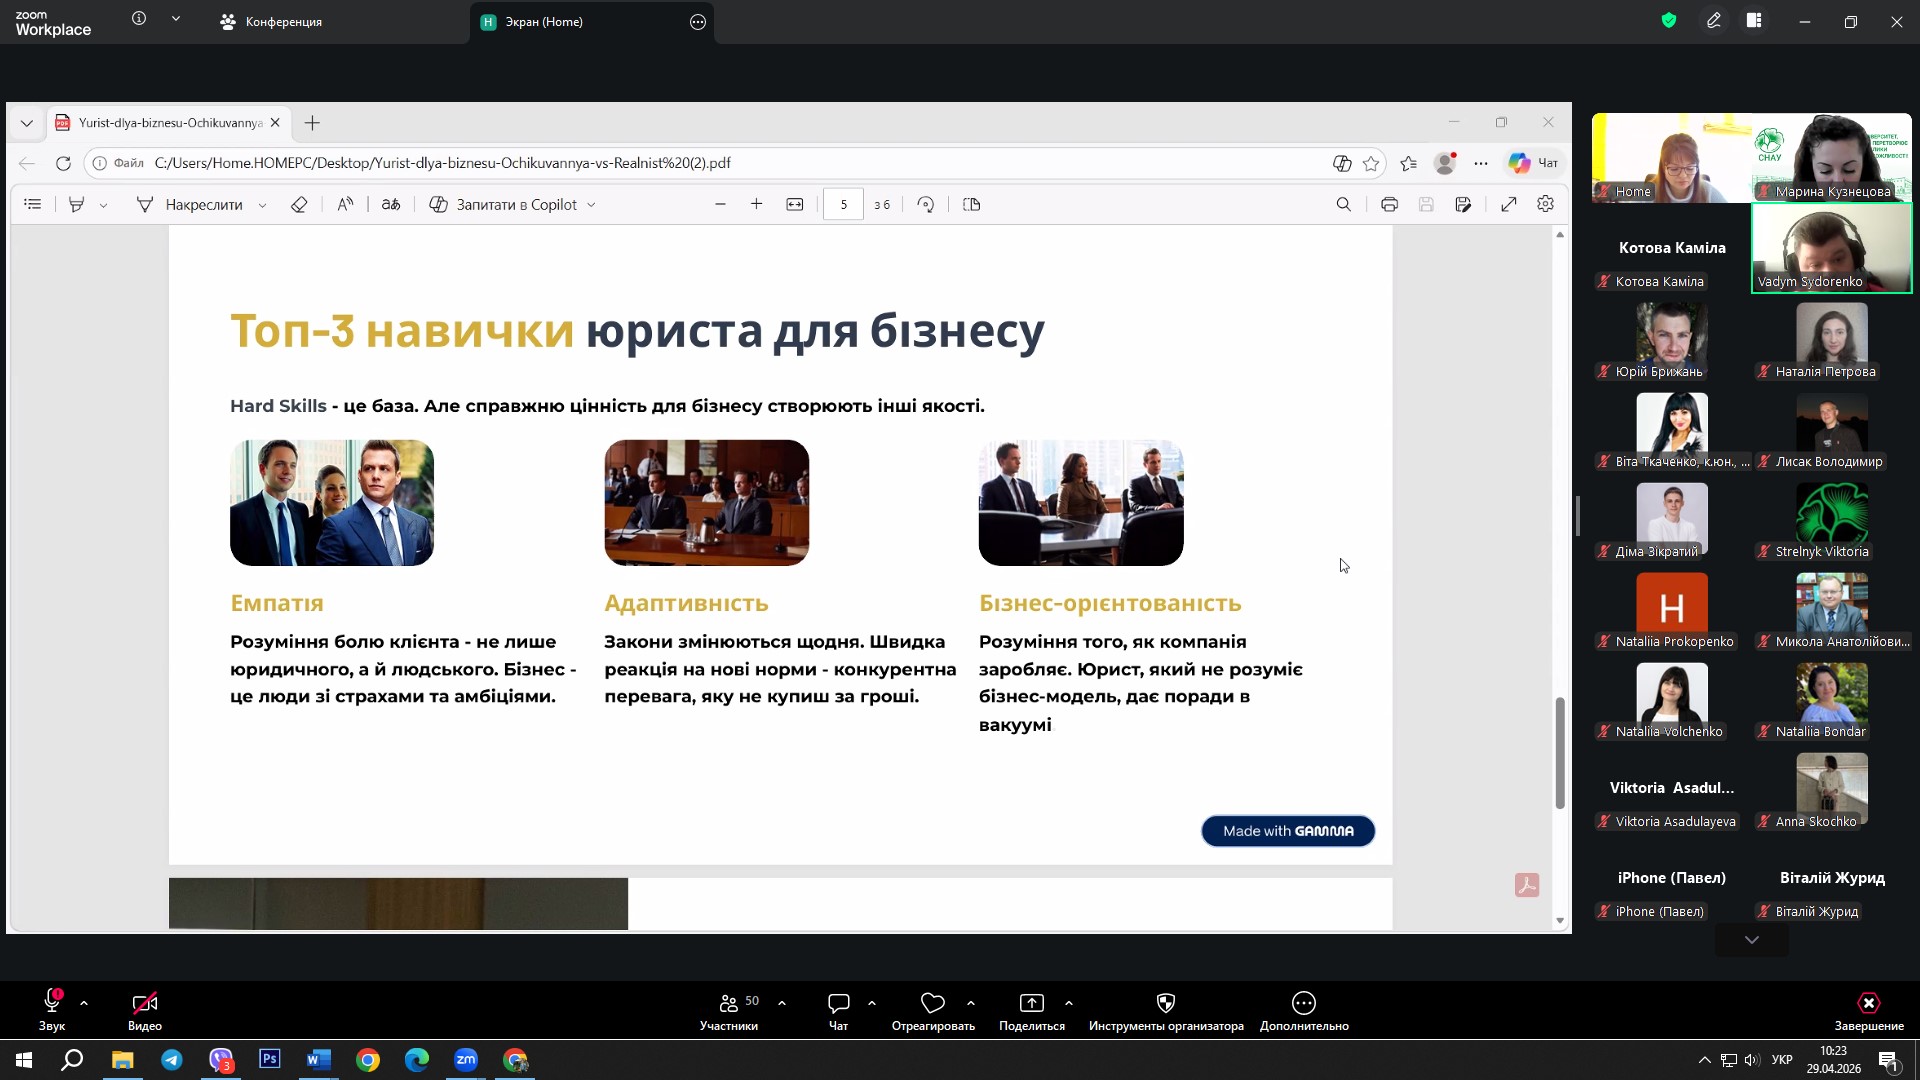The height and width of the screenshot is (1080, 1920).
Task: Turn on camera with Видео button
Action: point(145,1009)
